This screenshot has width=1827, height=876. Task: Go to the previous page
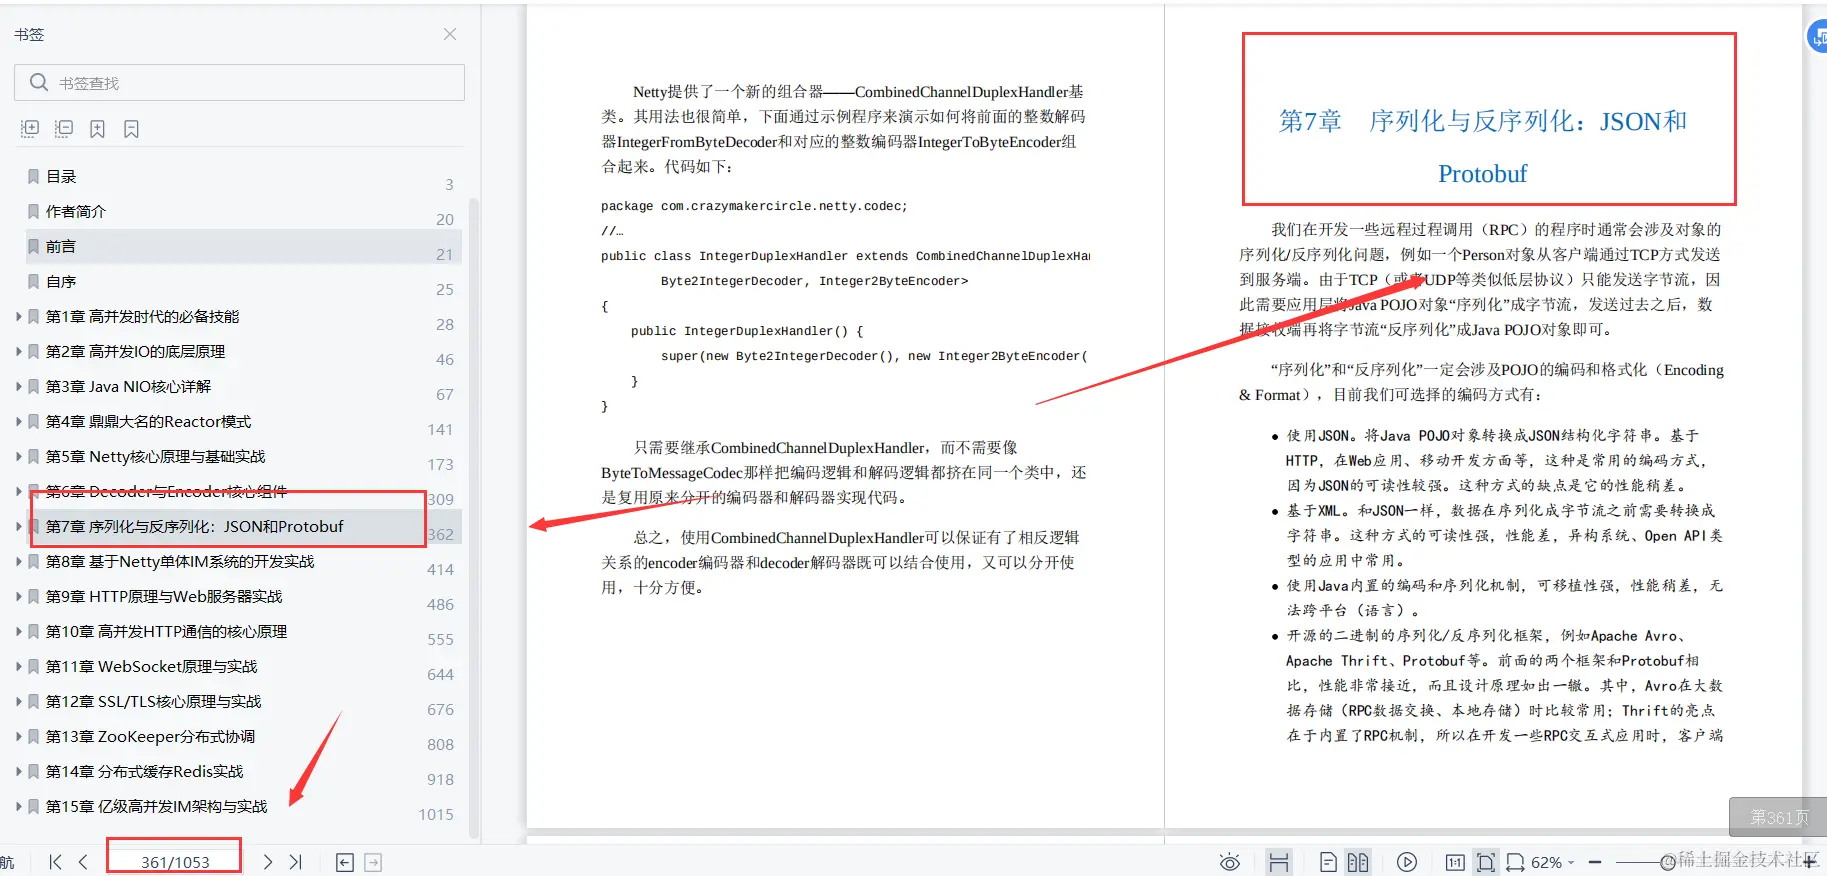(83, 862)
